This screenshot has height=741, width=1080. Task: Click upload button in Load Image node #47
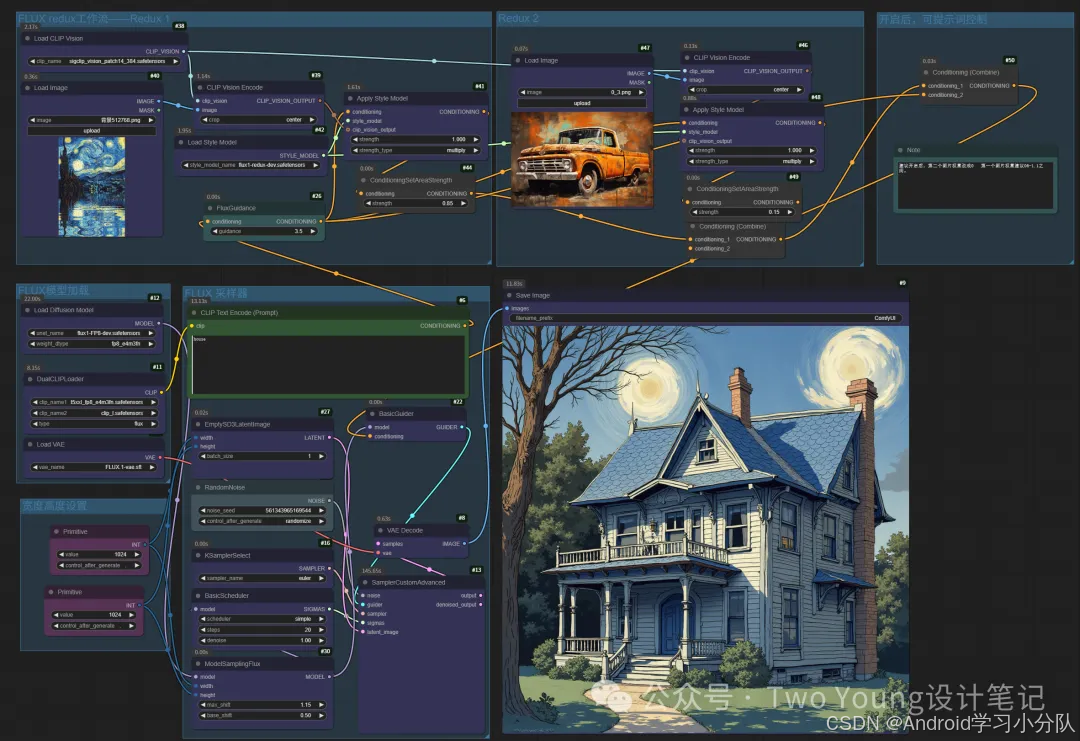pos(582,103)
